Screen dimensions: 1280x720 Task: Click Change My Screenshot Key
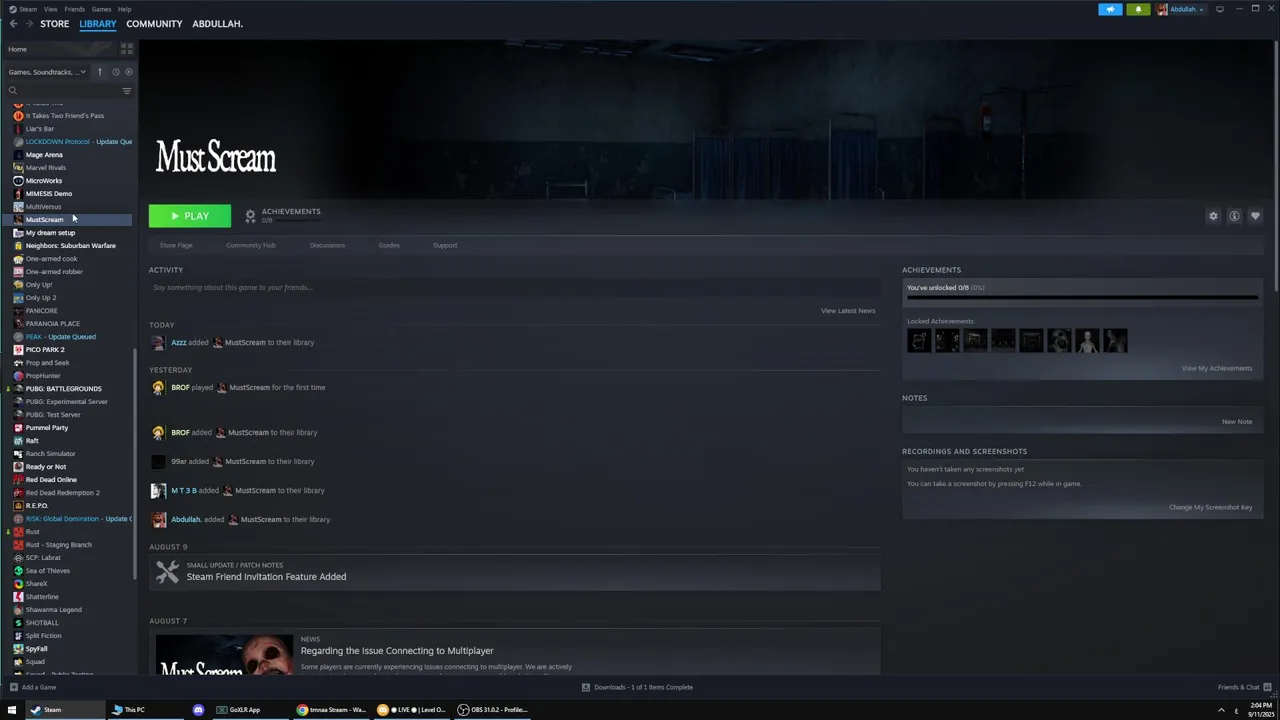1210,507
